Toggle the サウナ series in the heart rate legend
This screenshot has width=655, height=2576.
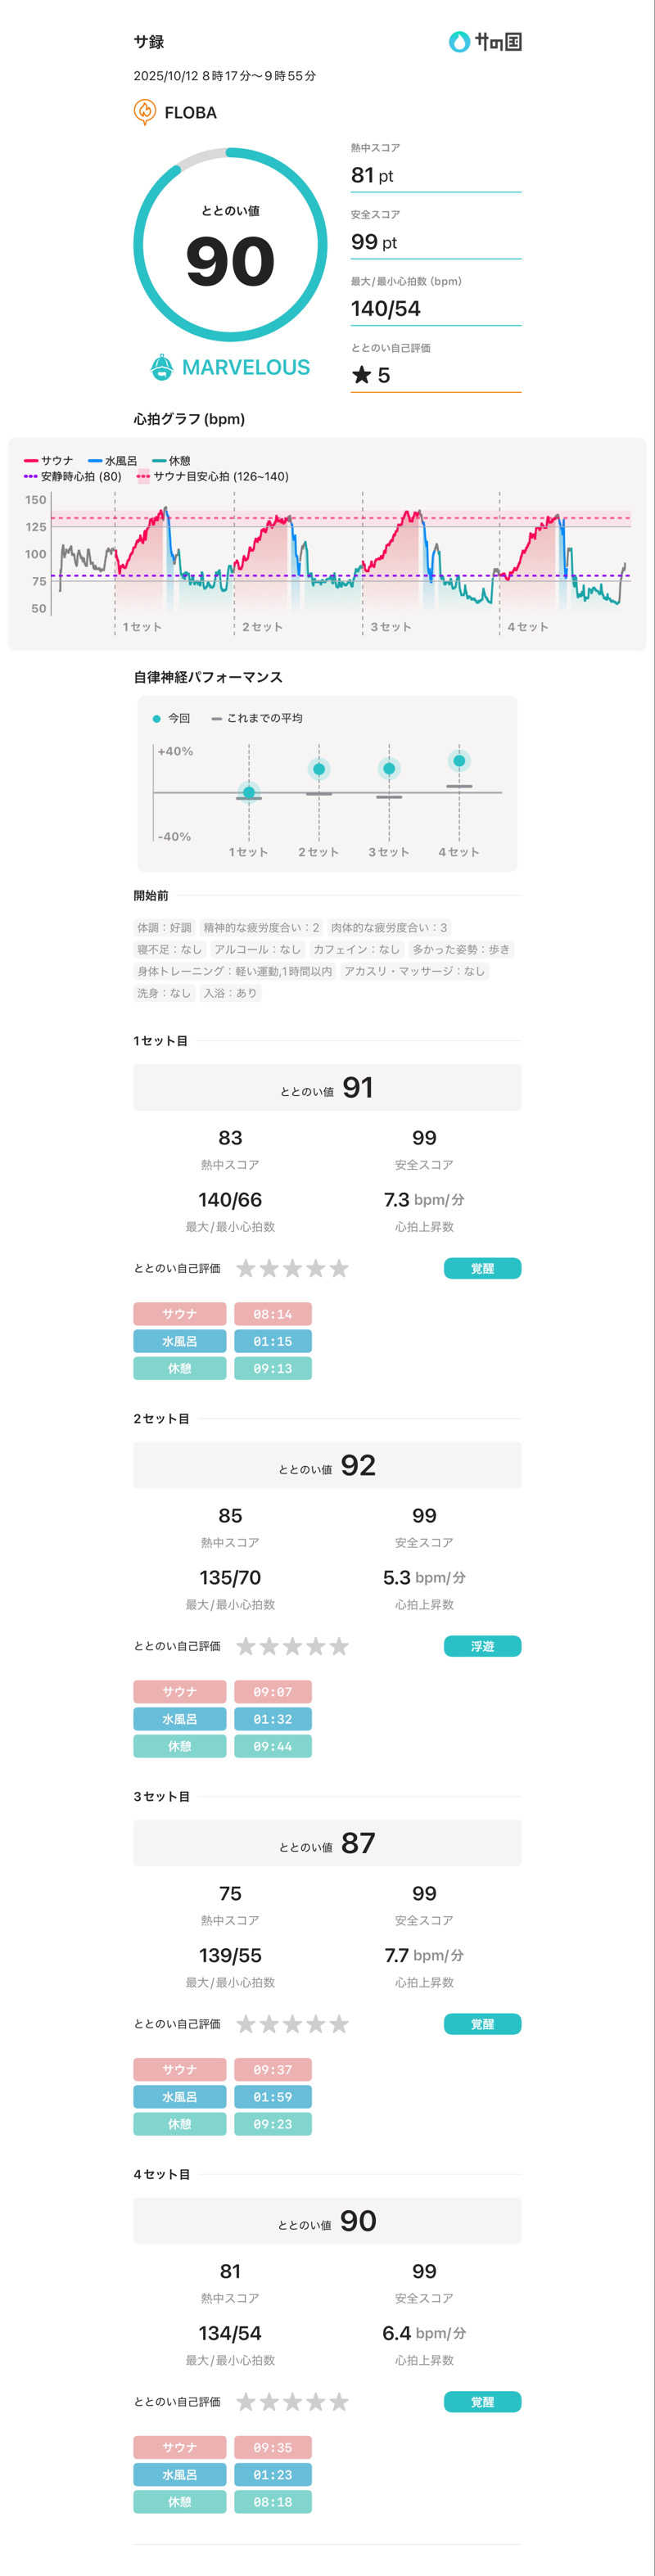pos(49,461)
